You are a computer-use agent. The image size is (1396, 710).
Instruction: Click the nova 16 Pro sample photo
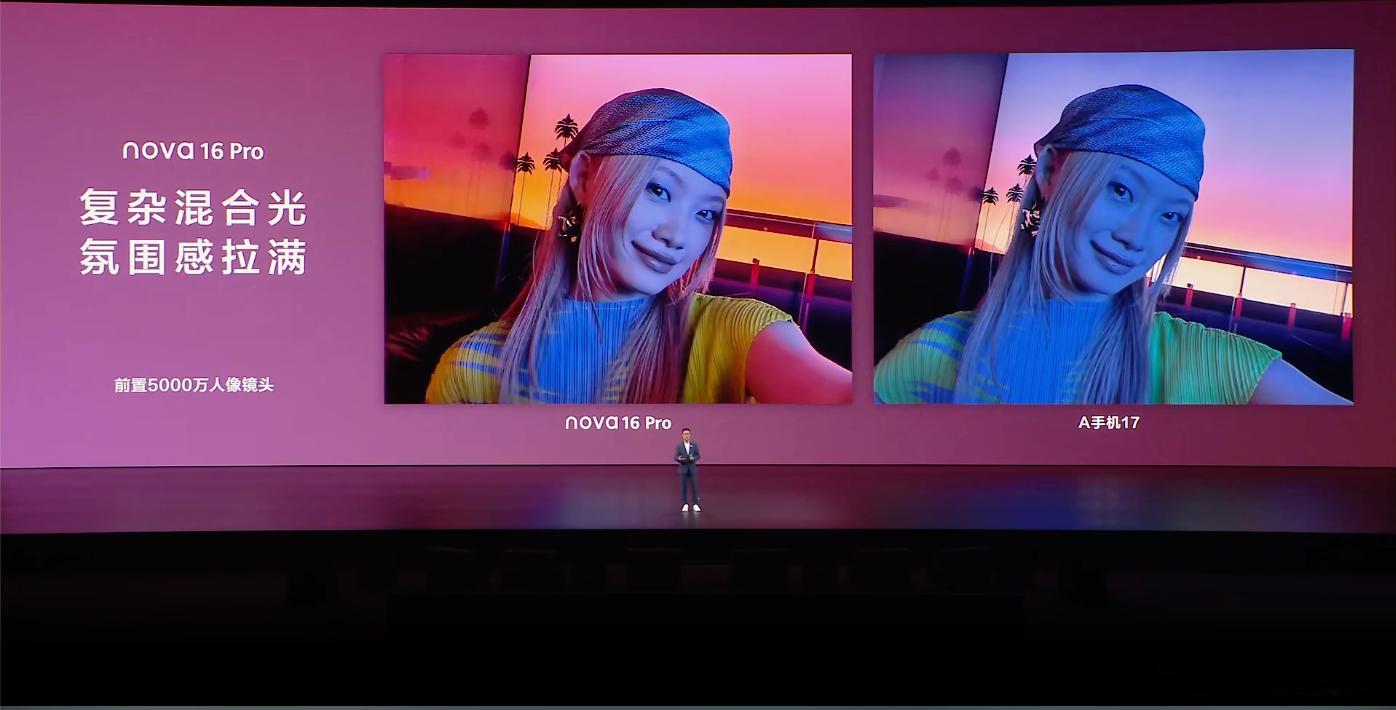[618, 229]
